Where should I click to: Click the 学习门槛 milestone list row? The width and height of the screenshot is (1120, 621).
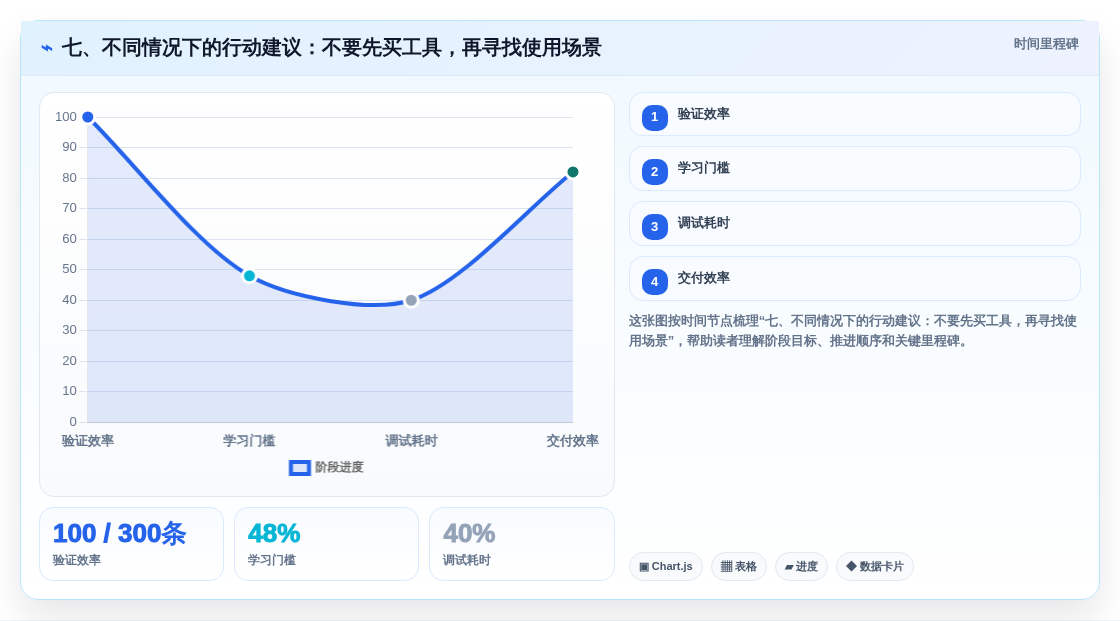(x=854, y=169)
